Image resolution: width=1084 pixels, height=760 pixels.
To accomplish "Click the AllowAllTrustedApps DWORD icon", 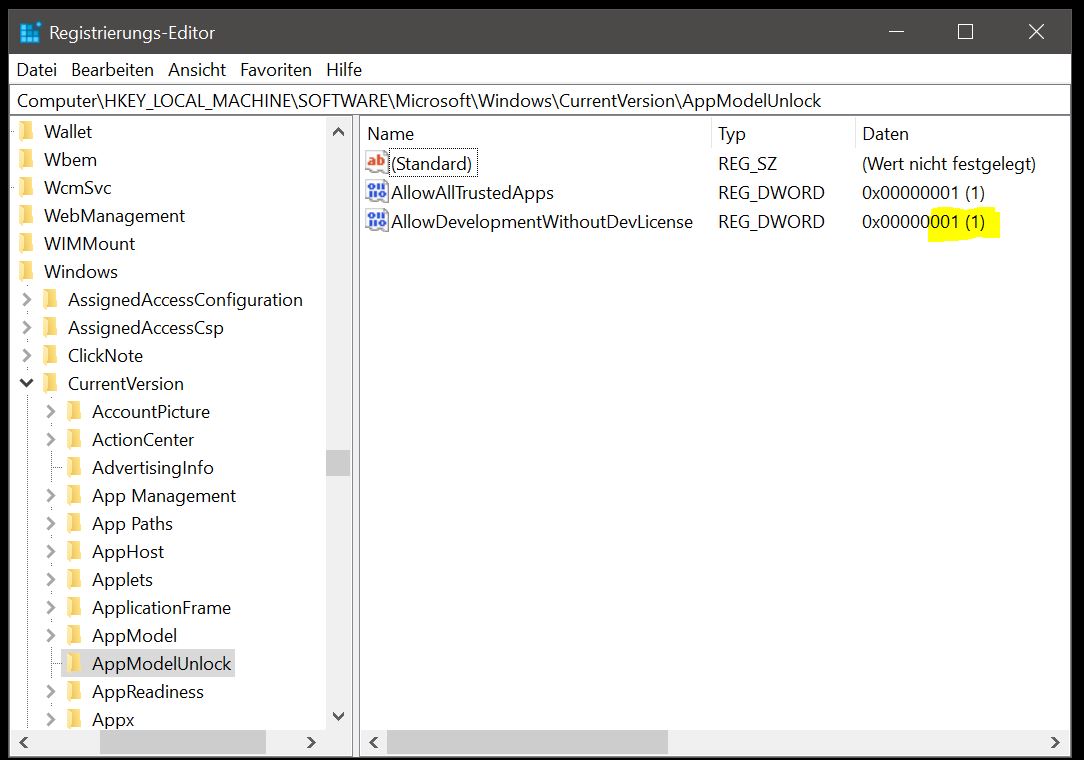I will coord(376,192).
